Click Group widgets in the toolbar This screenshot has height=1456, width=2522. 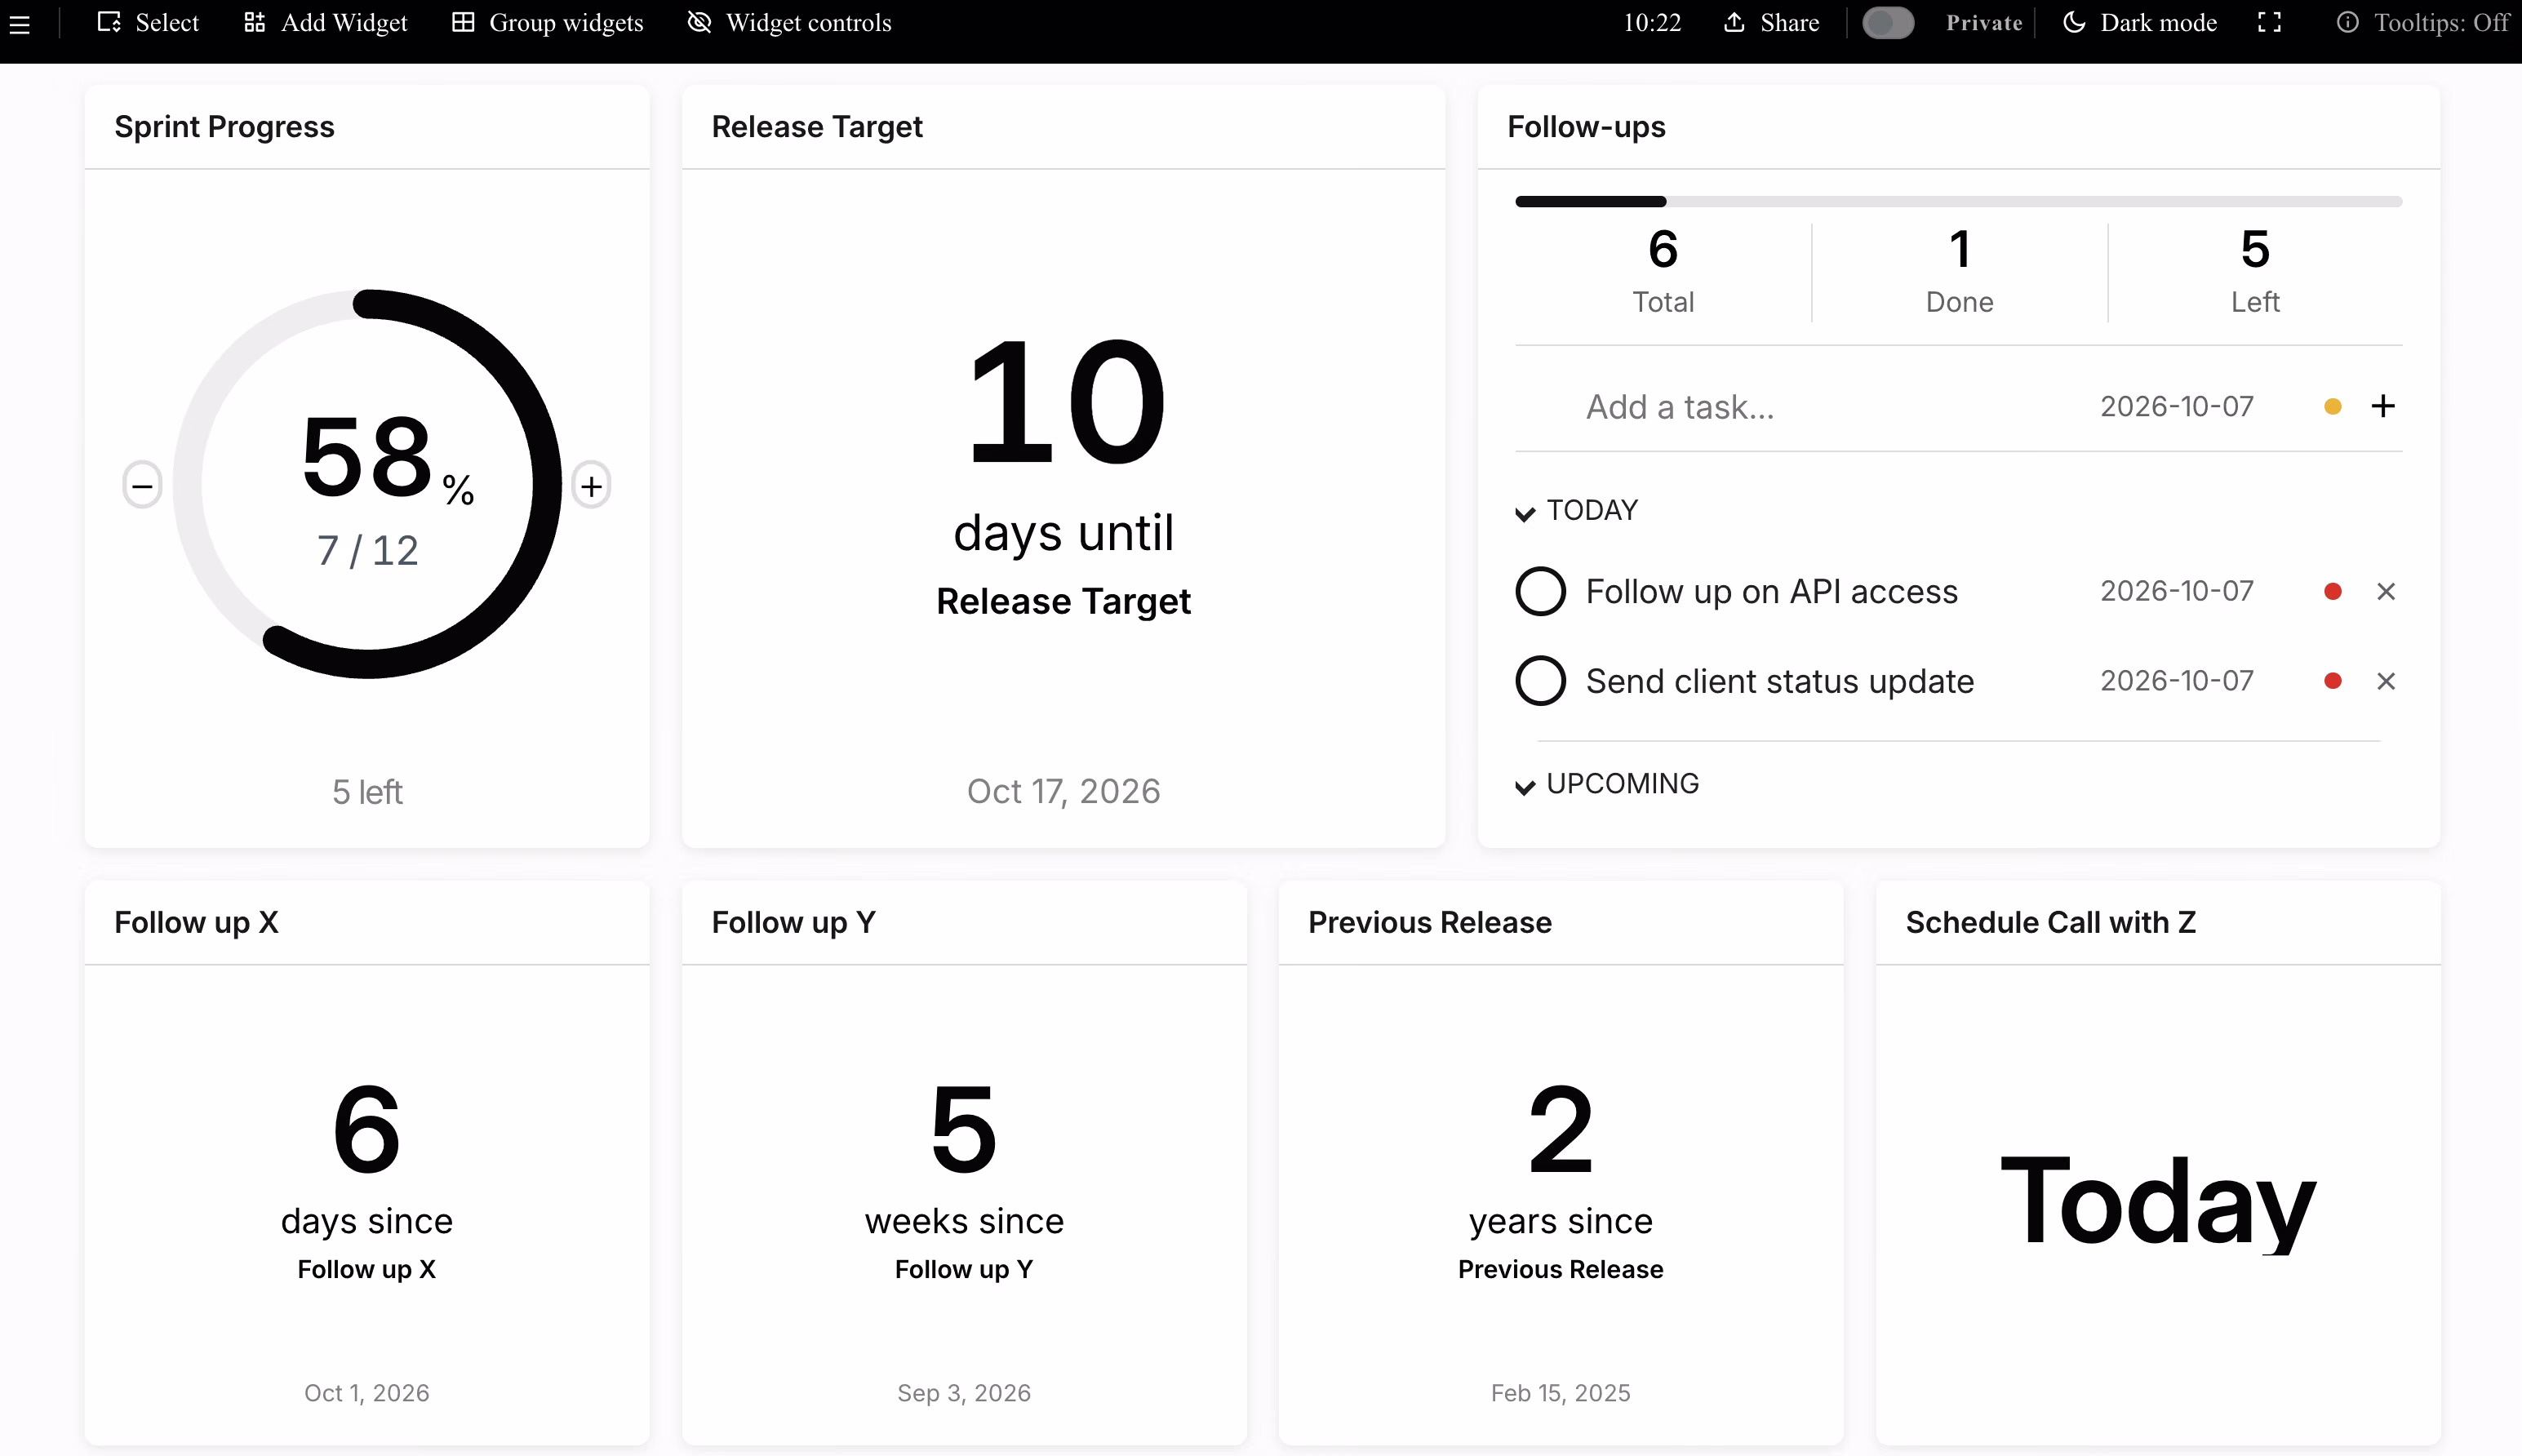547,22
